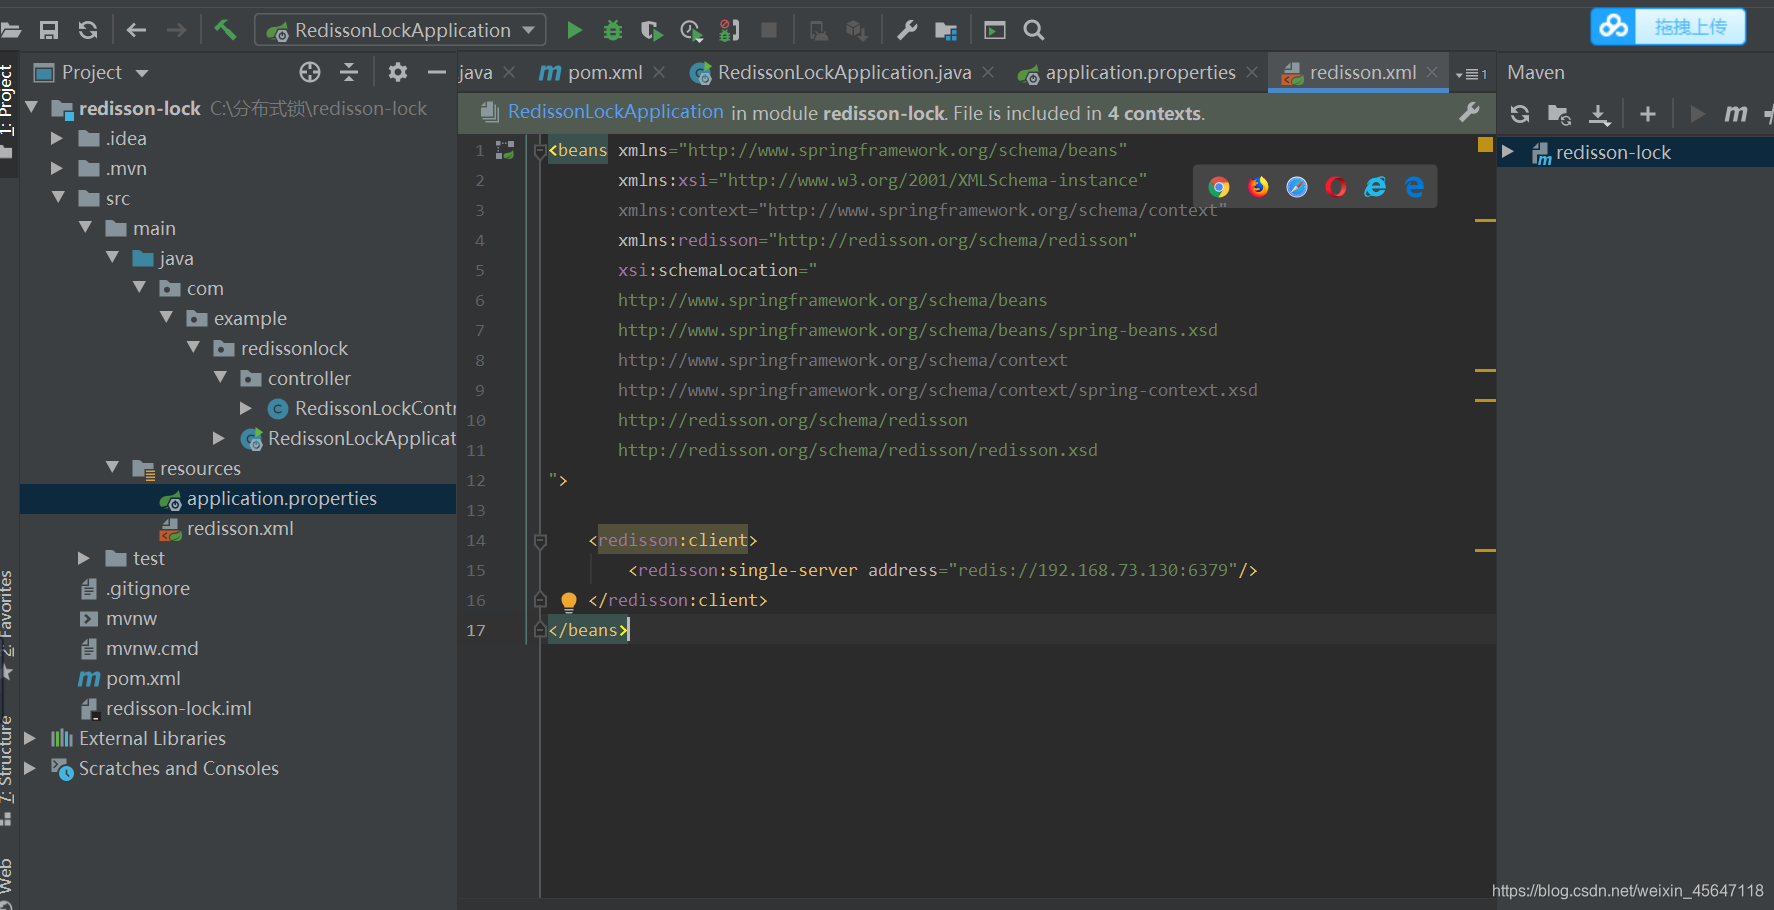Start debugging with the green bug icon

point(612,30)
